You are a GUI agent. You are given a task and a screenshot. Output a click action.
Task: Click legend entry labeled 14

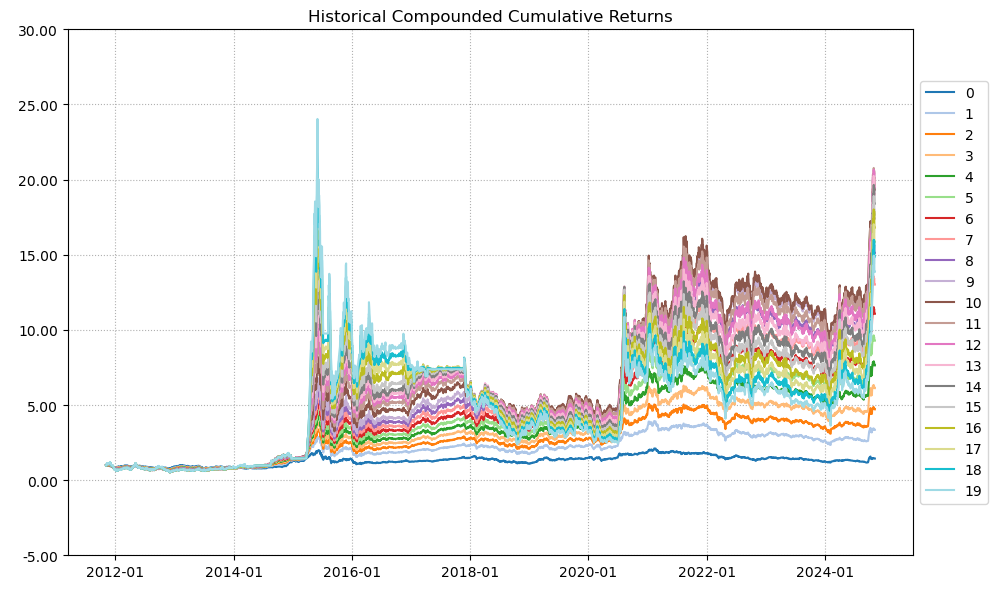tap(954, 386)
